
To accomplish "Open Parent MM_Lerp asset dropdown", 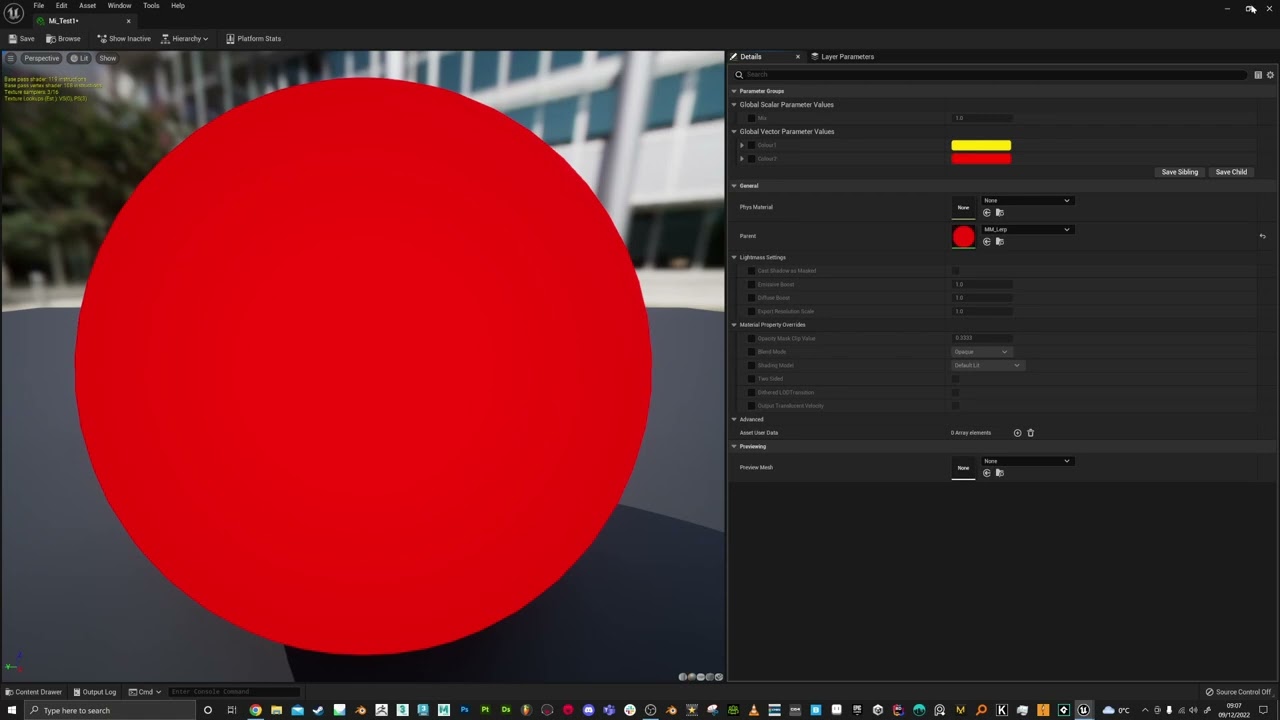I will tap(1026, 229).
